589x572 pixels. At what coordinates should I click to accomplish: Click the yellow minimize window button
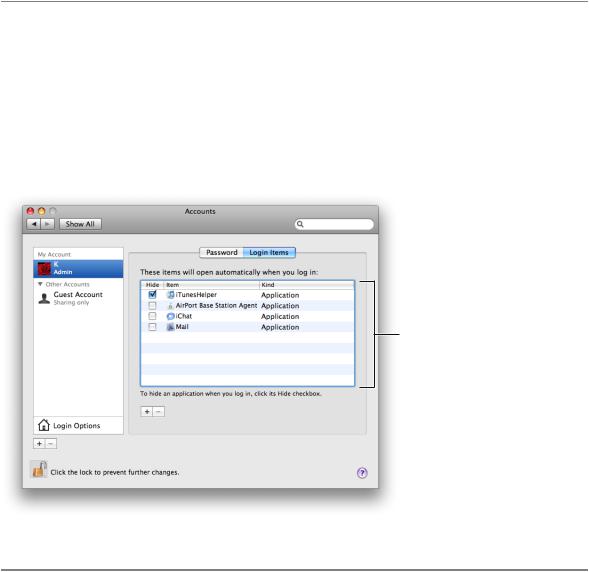(42, 211)
